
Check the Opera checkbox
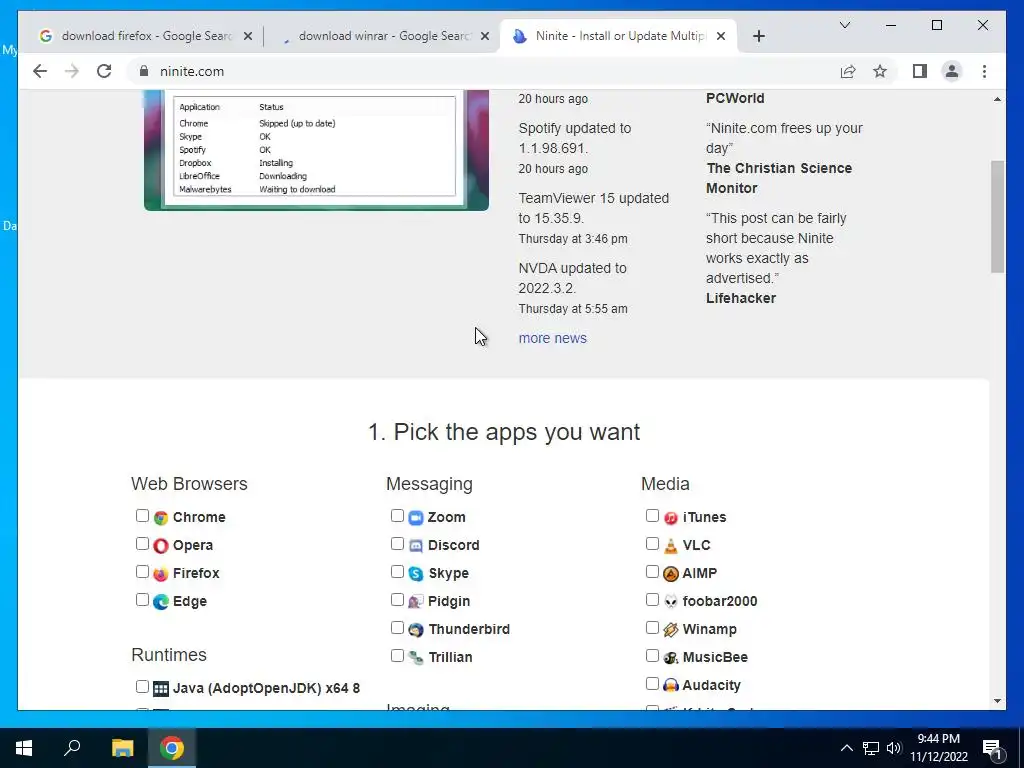pos(142,544)
